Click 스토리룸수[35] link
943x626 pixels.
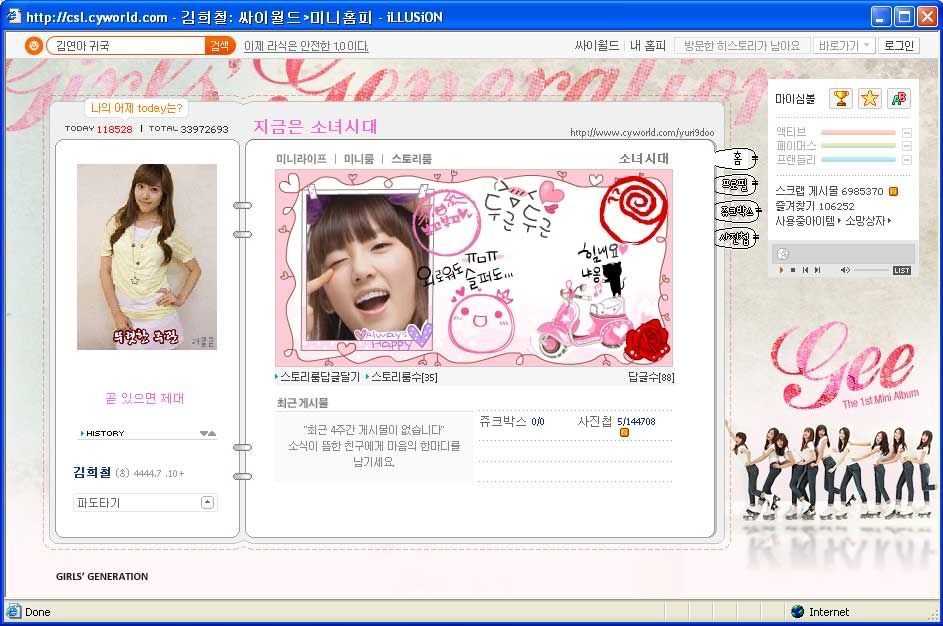coord(402,377)
